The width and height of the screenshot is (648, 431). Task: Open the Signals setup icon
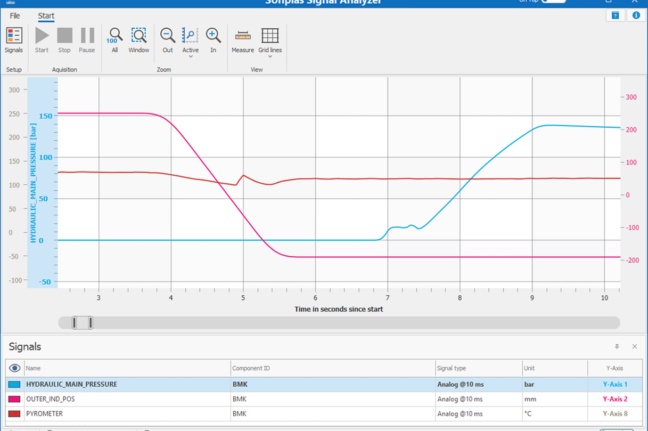[x=14, y=36]
